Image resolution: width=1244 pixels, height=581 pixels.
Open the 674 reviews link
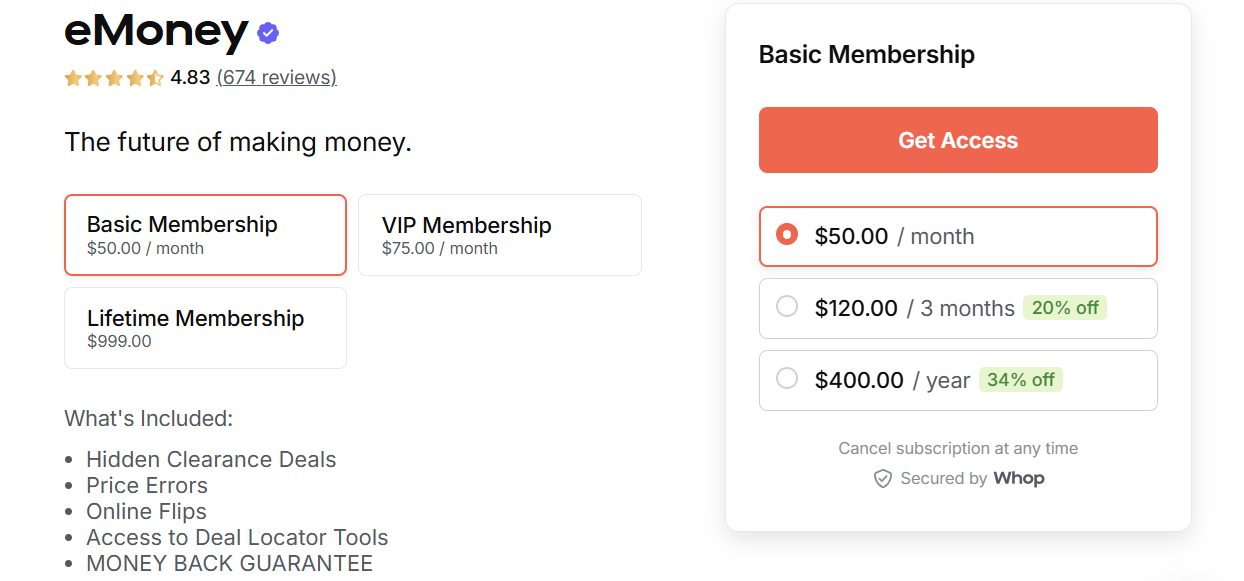pos(276,77)
